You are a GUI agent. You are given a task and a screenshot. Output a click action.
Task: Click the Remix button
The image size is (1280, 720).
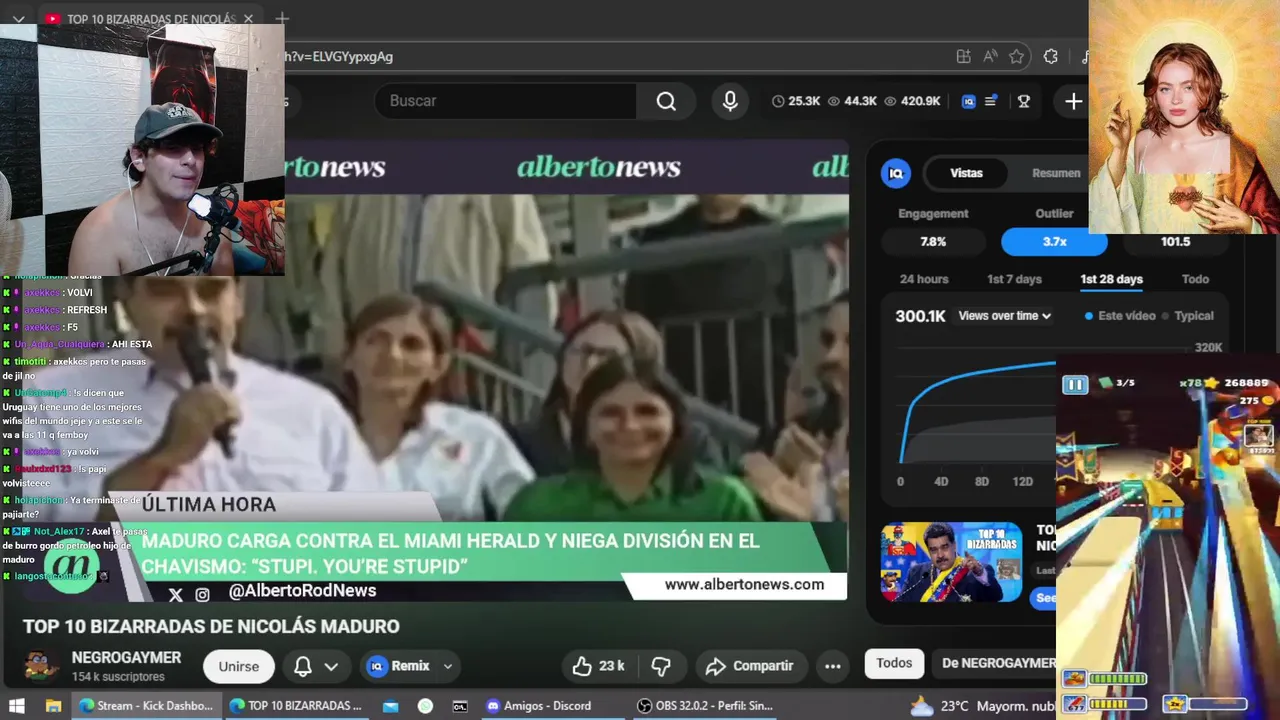400,666
